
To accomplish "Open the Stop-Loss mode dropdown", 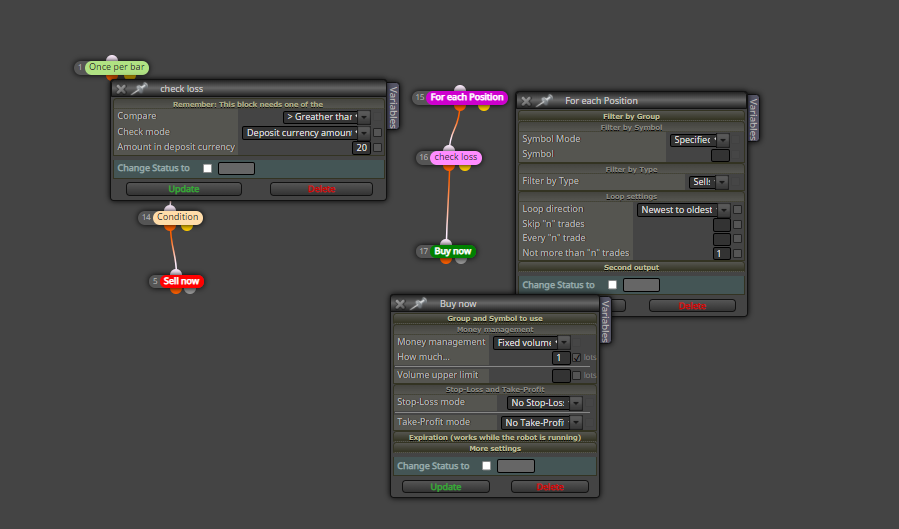I will click(545, 403).
